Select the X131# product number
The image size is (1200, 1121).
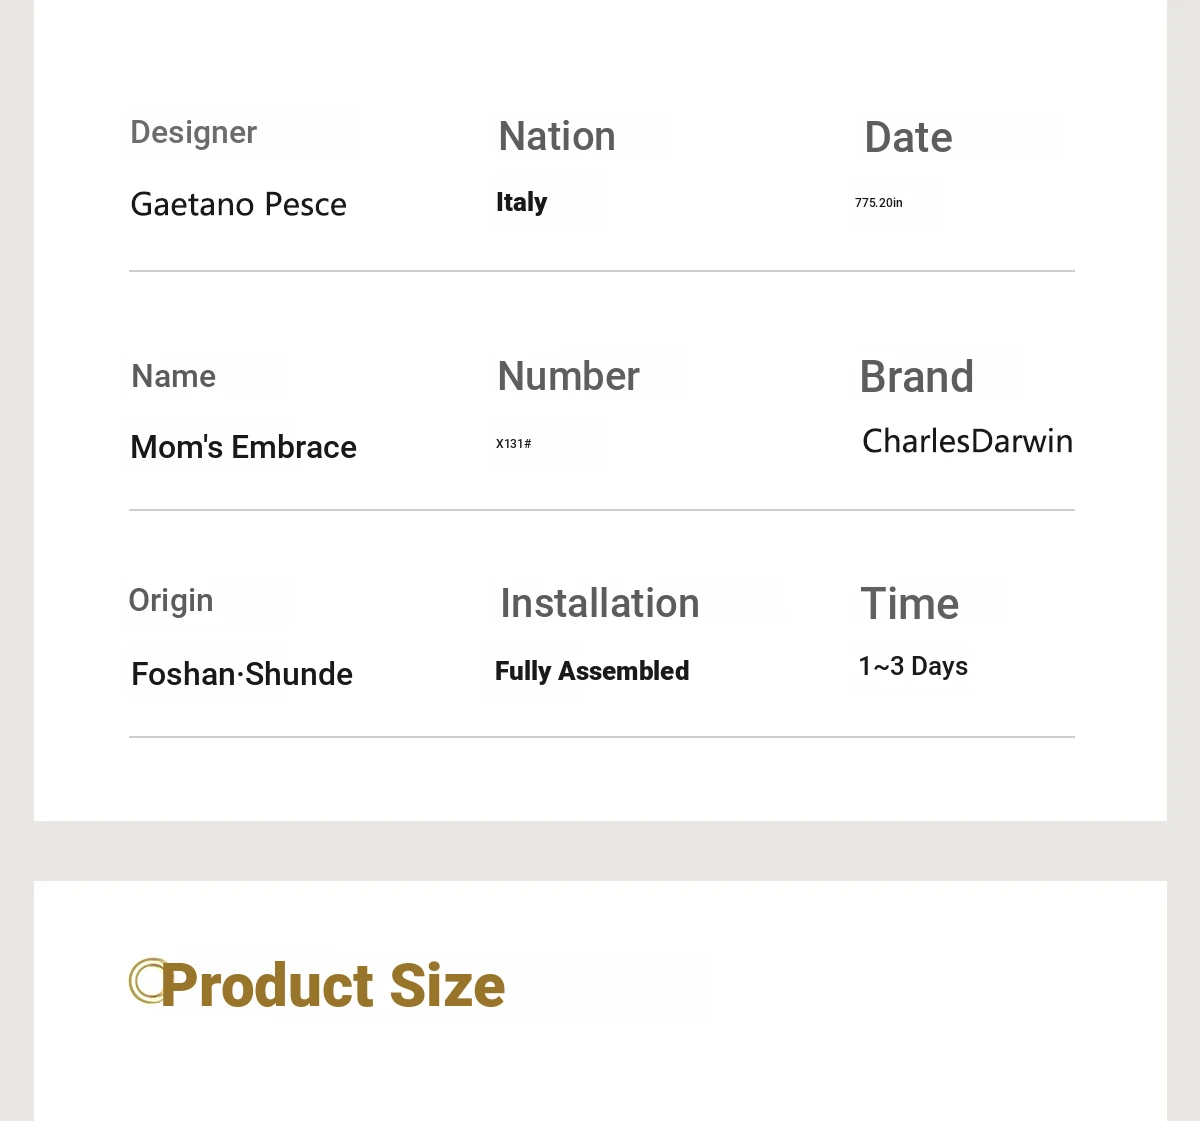514,444
